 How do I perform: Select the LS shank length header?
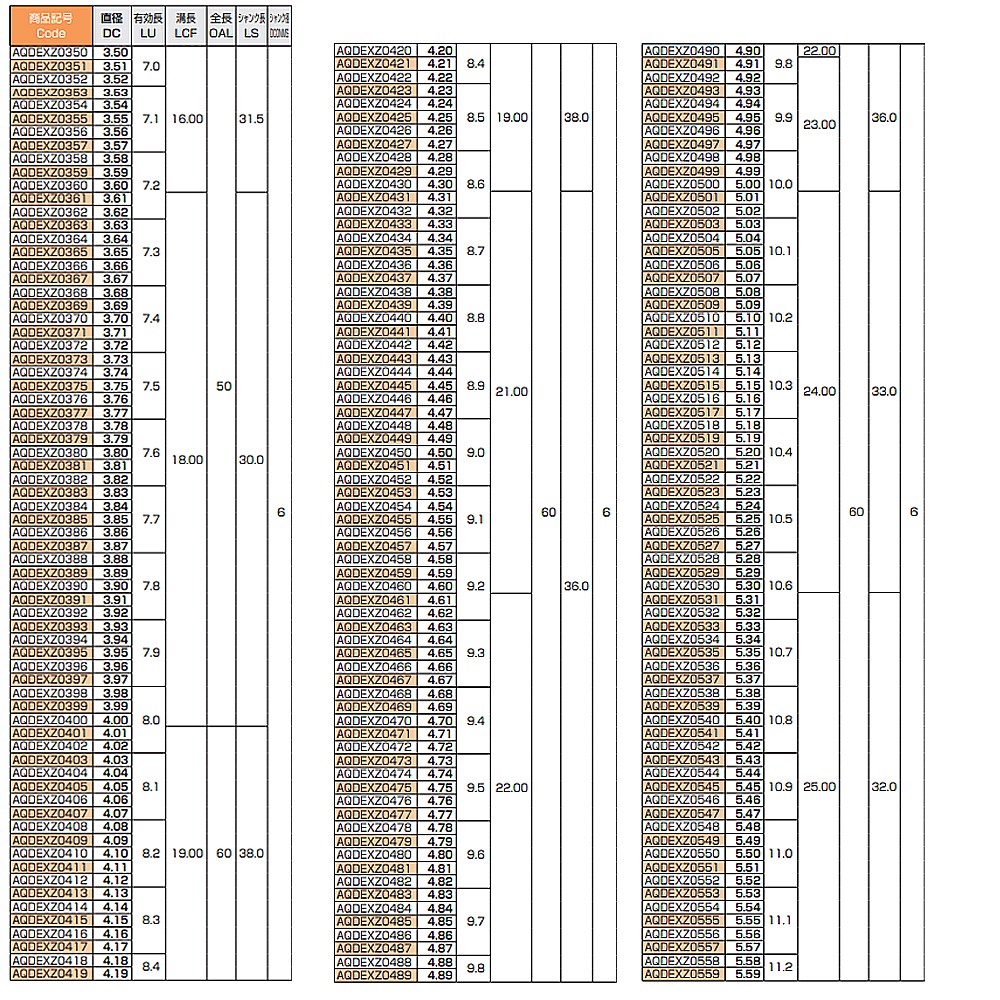click(x=252, y=25)
